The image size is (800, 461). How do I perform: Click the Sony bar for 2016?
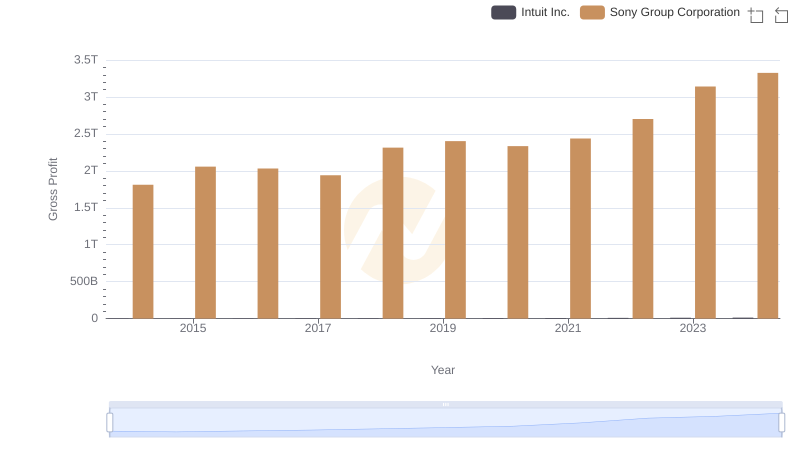point(268,243)
